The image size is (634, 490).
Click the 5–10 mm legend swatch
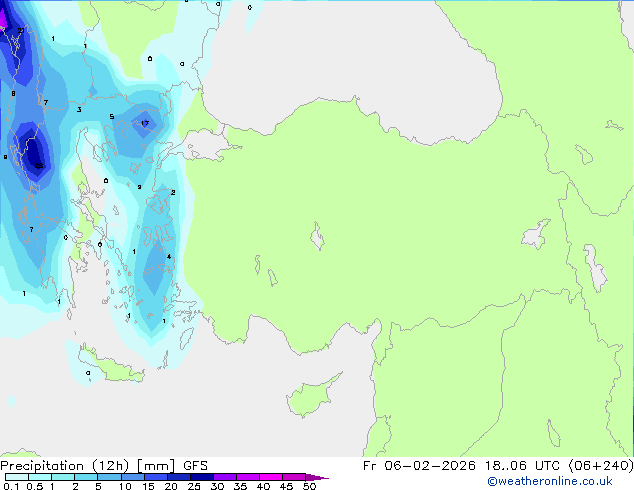110,477
